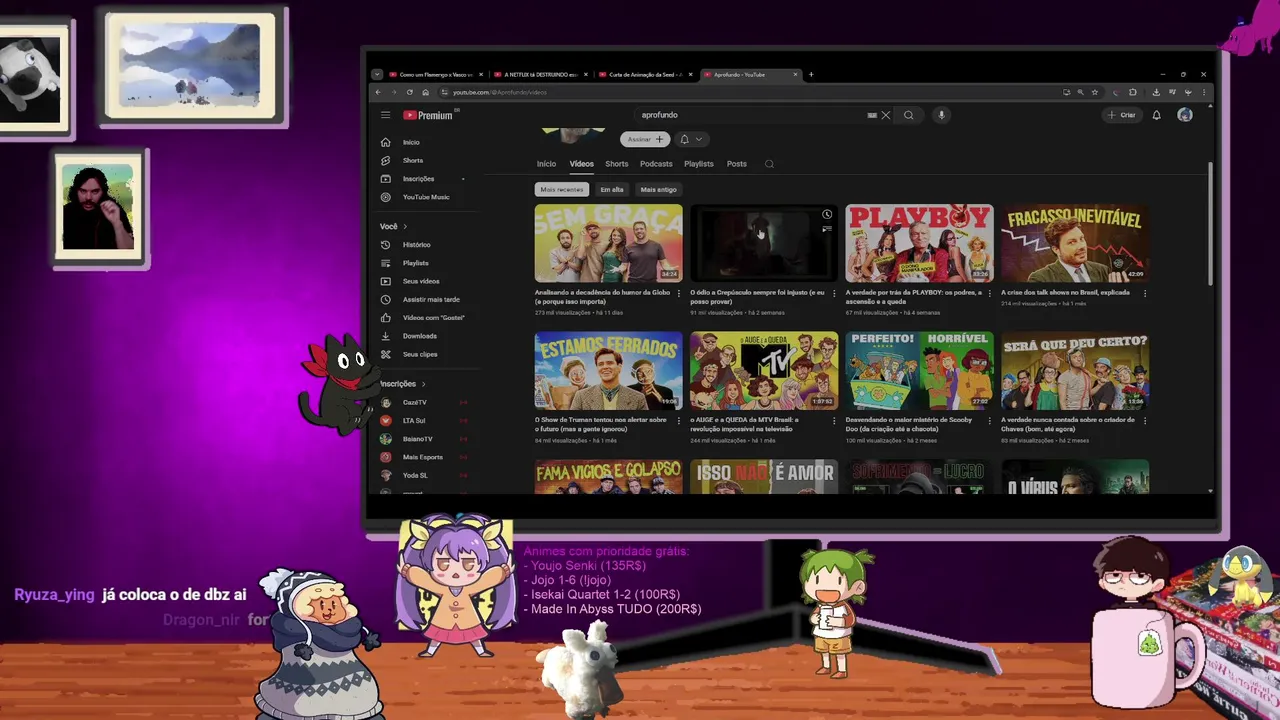Viewport: 1280px width, 720px height.
Task: Bookmark this page with the star
Action: coord(1095,92)
